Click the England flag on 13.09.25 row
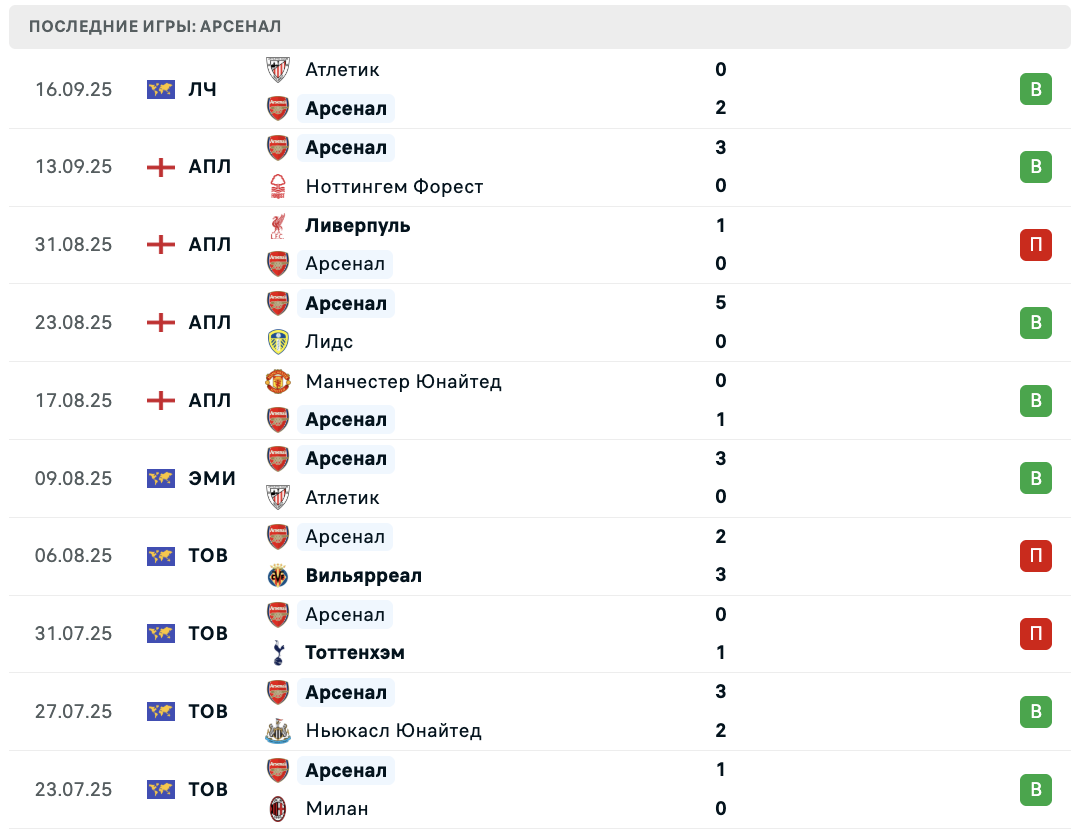The width and height of the screenshot is (1080, 834). (160, 167)
